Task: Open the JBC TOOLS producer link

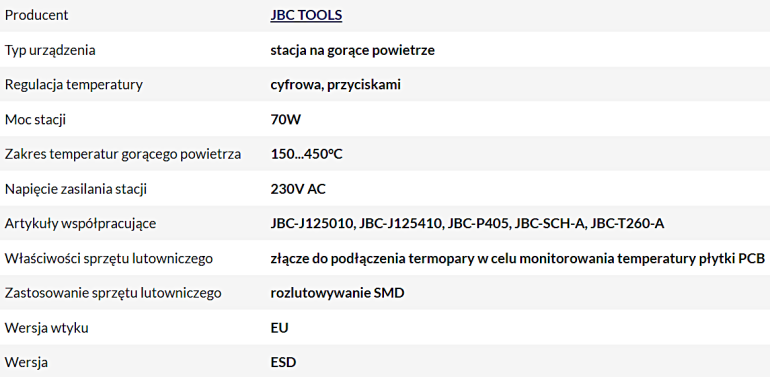Action: [306, 15]
